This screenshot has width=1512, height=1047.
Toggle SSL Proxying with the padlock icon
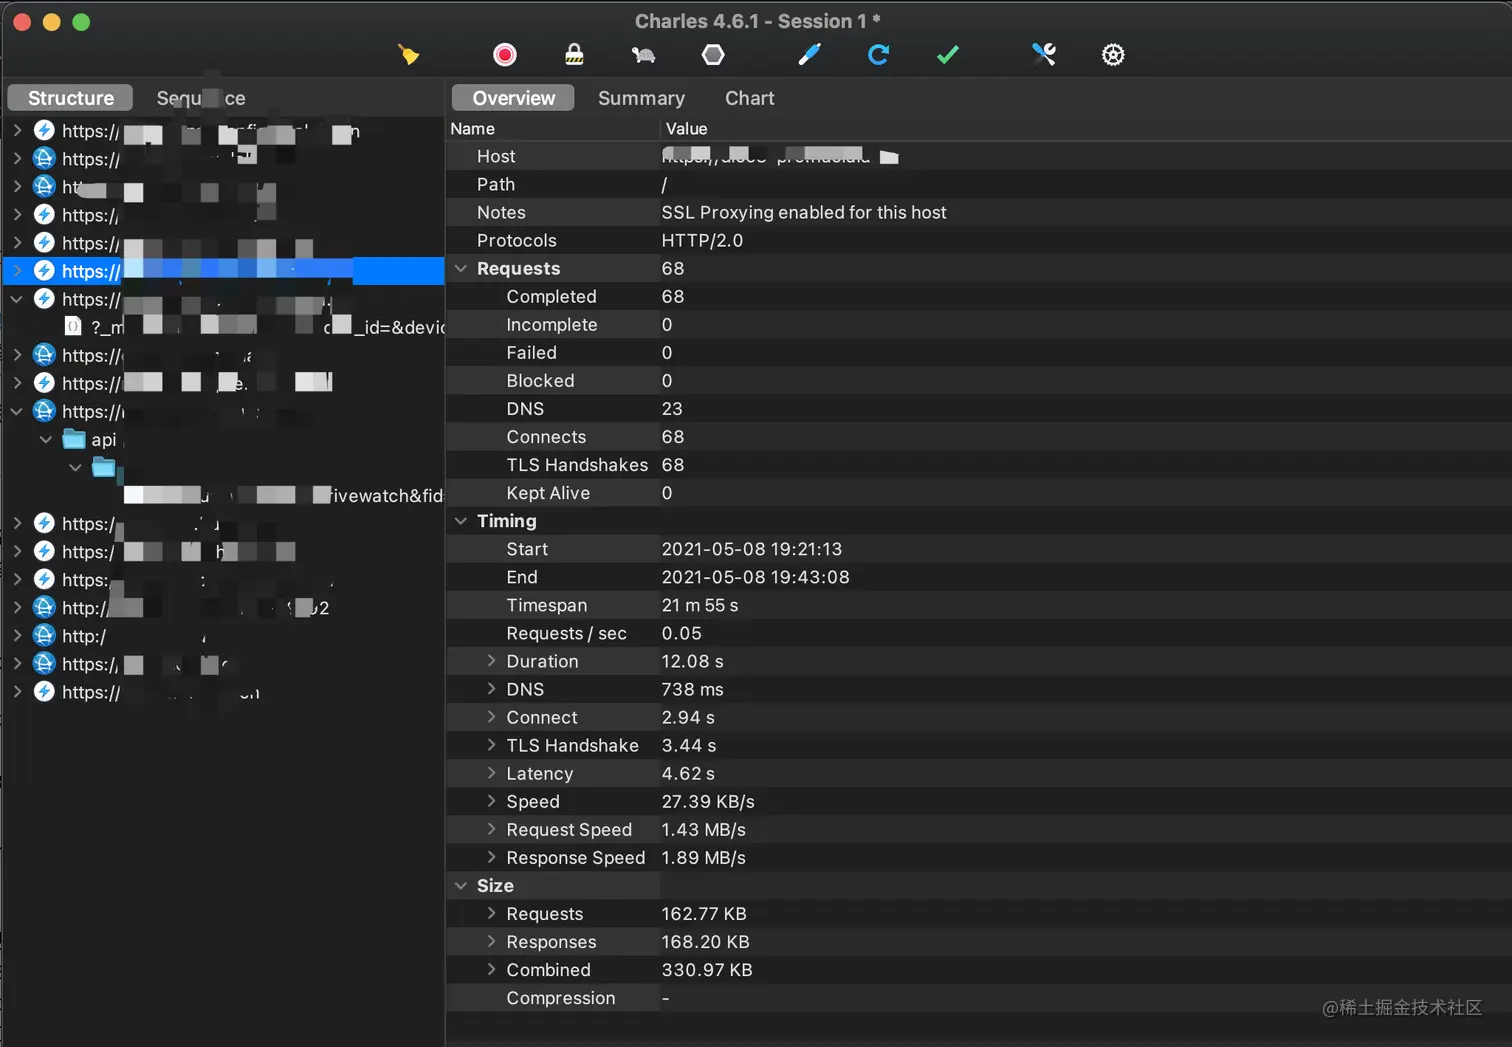click(574, 54)
